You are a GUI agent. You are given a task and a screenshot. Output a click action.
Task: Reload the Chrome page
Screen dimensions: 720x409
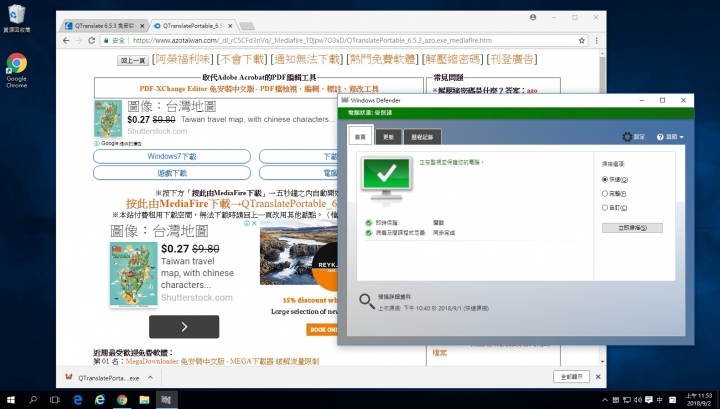click(91, 40)
